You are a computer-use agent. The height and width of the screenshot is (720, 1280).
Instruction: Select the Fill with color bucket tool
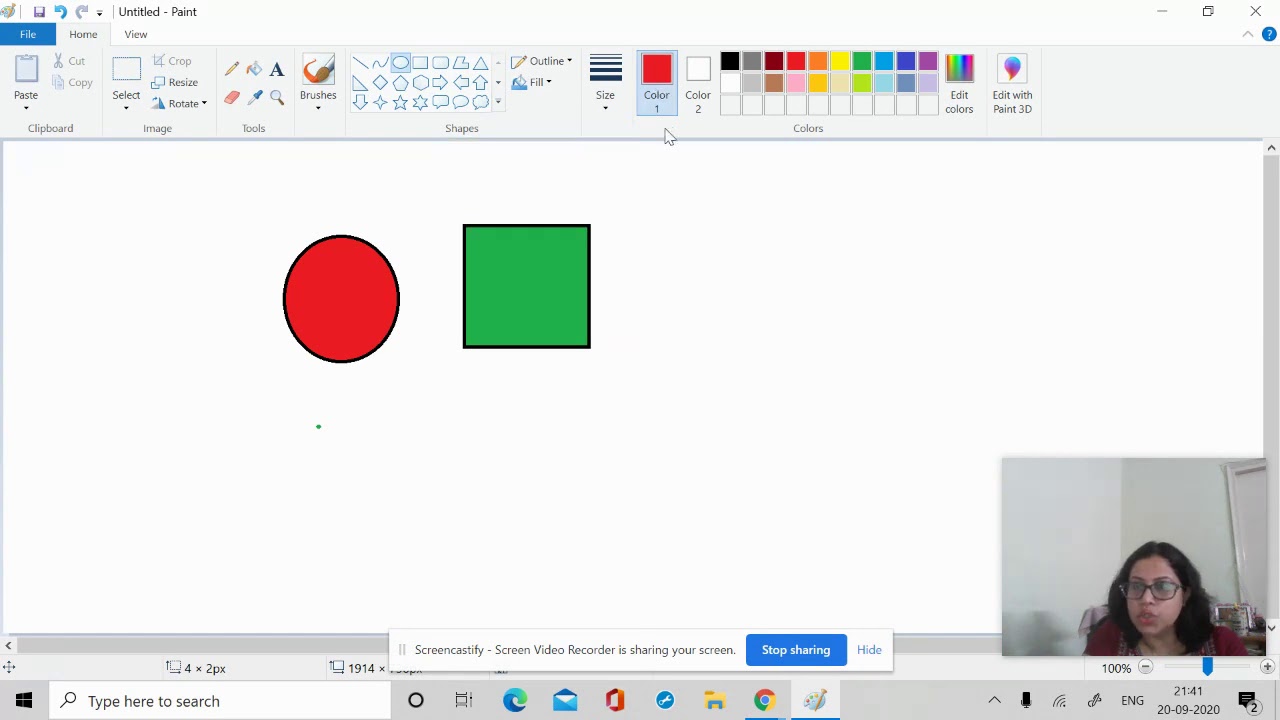coord(254,69)
